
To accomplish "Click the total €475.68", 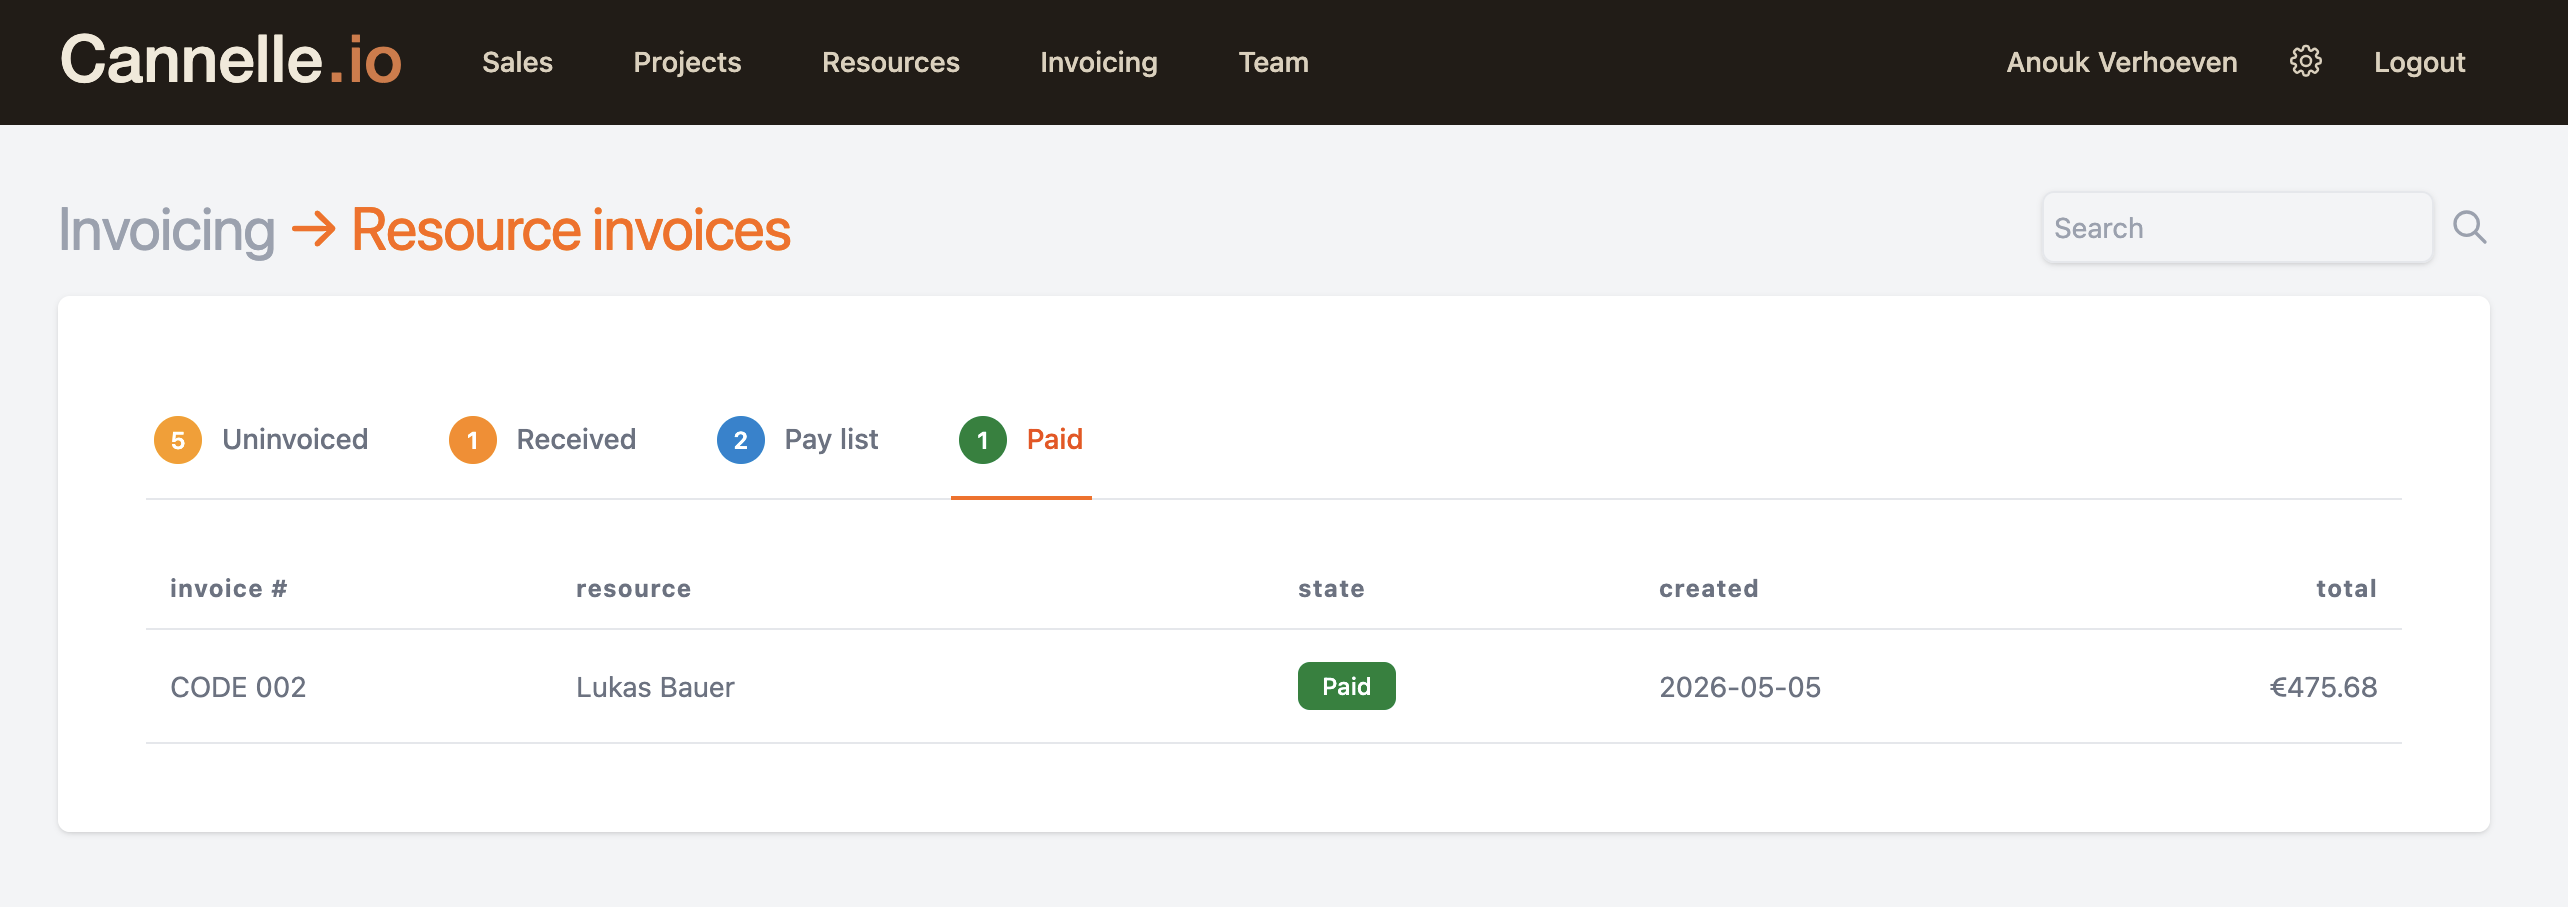I will [x=2323, y=687].
